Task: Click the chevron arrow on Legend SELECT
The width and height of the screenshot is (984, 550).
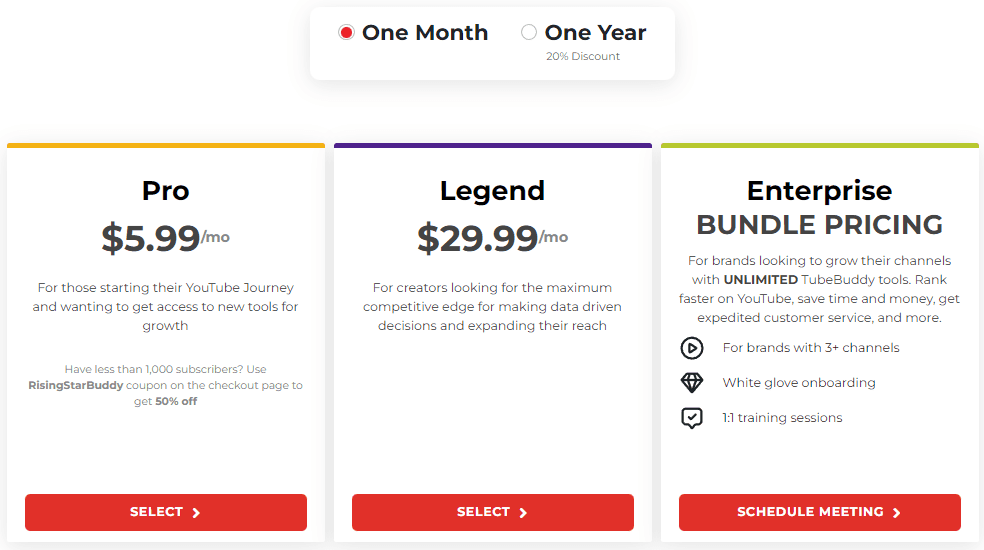Action: [x=523, y=513]
